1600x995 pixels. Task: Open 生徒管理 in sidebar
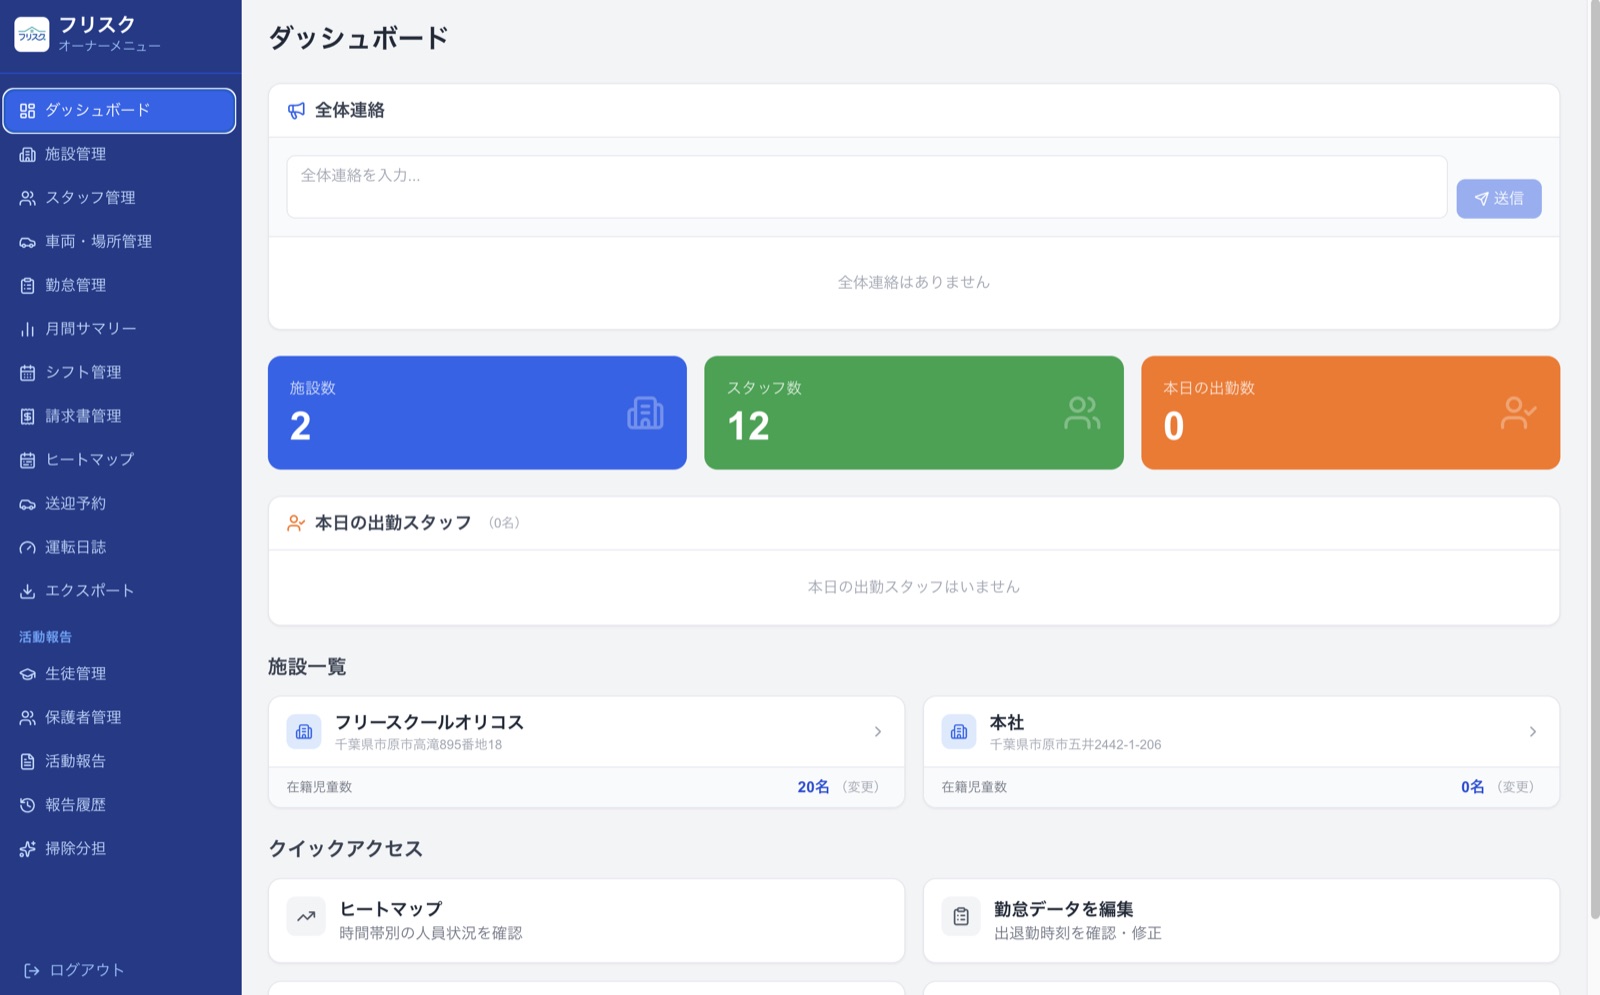point(120,674)
